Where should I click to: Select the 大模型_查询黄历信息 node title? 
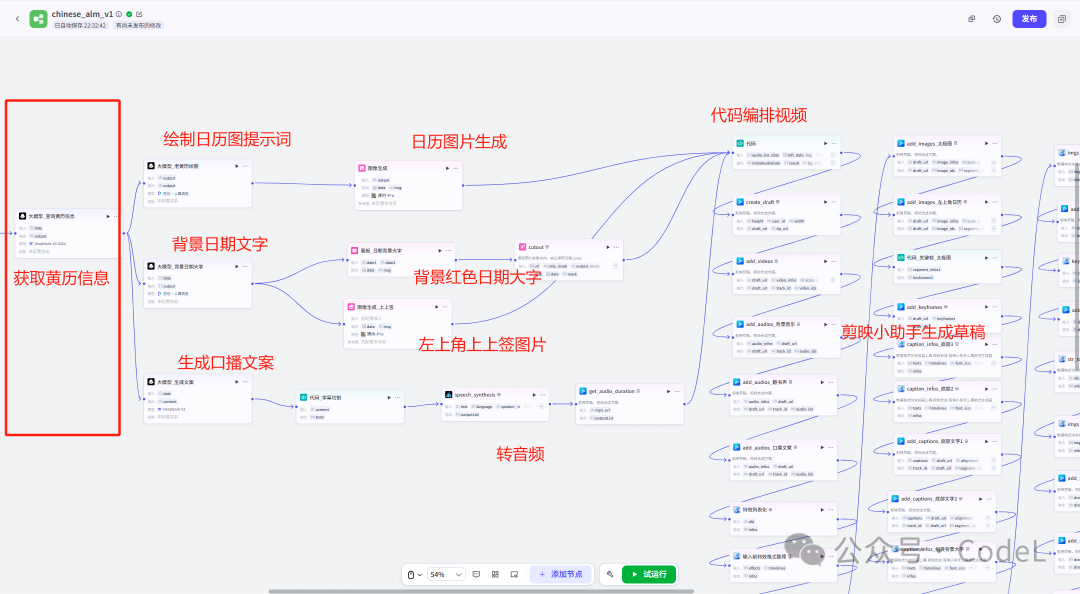[52, 216]
